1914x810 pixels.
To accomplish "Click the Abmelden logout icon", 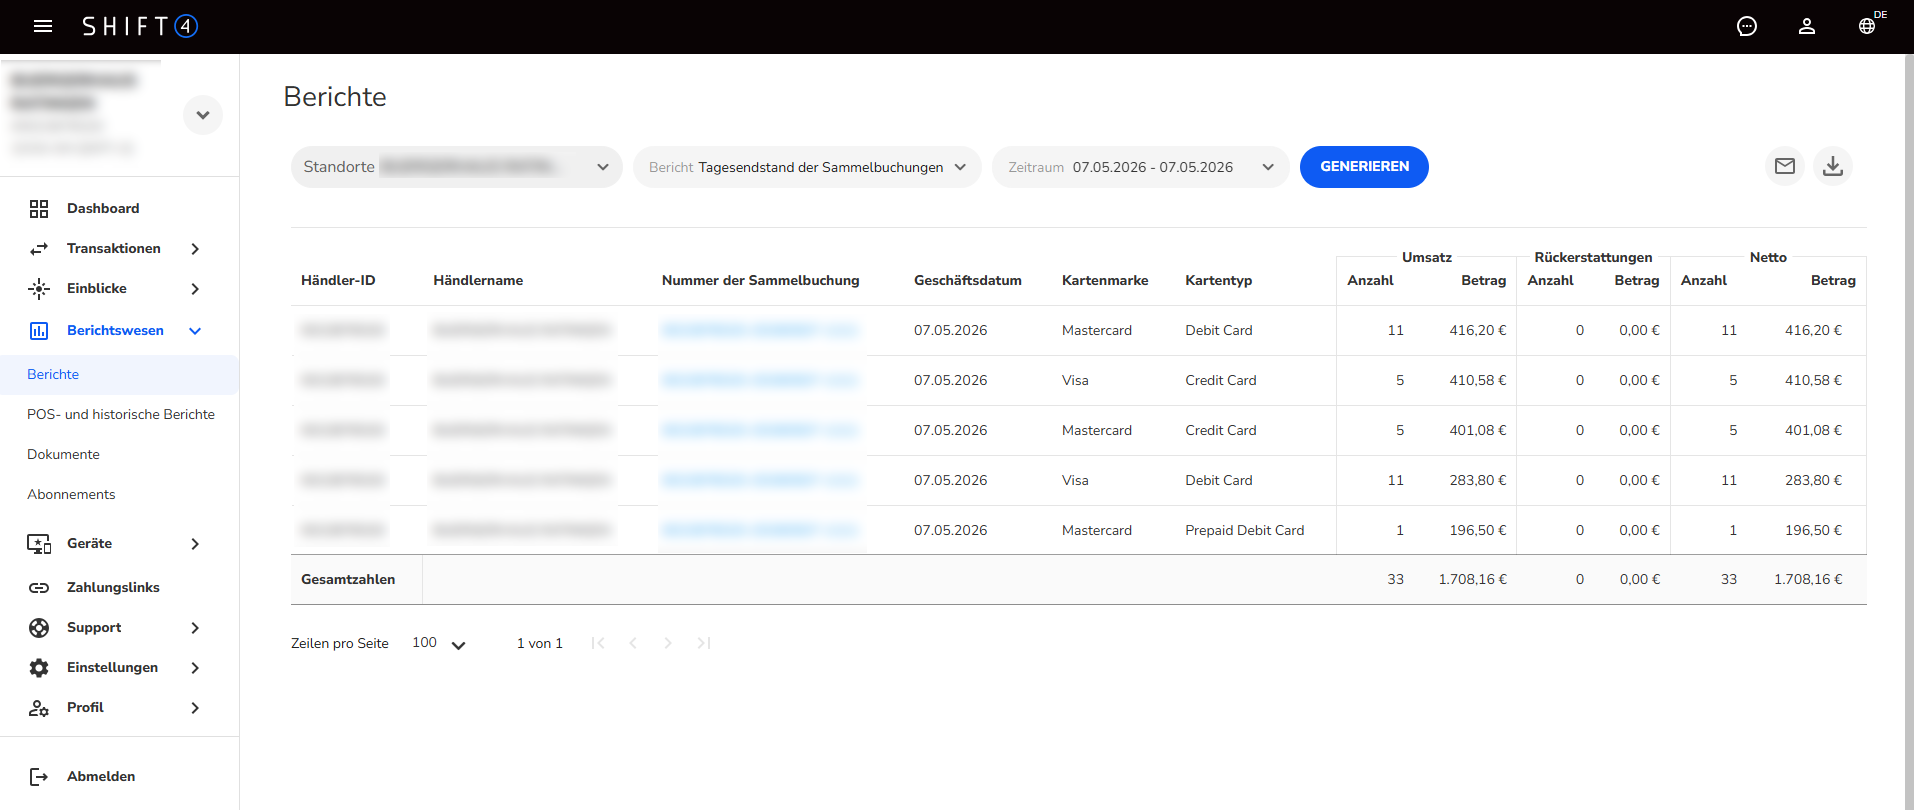I will click(x=39, y=777).
